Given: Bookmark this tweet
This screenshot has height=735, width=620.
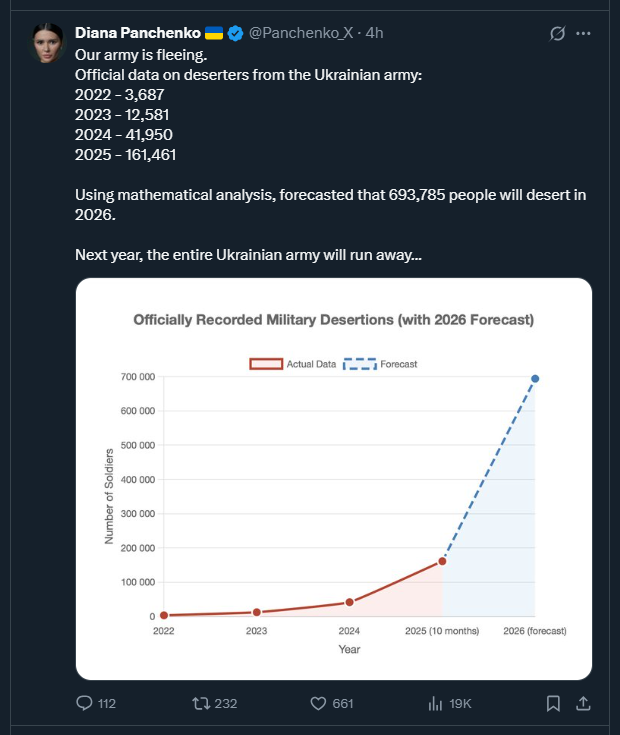Looking at the screenshot, I should 553,703.
